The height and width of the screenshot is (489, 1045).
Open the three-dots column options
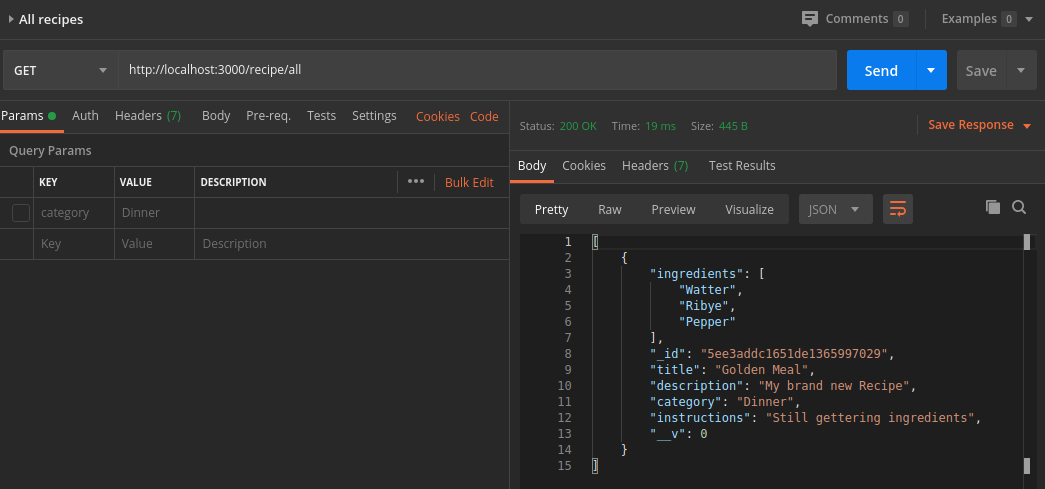pos(416,181)
